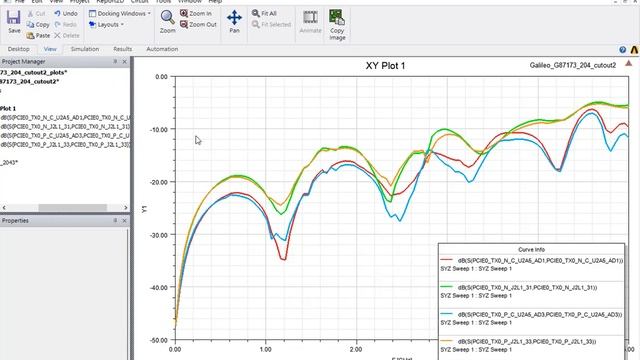The height and width of the screenshot is (360, 640).
Task: Click the Galileo_G87173_204_cutout2 design label
Action: click(573, 65)
